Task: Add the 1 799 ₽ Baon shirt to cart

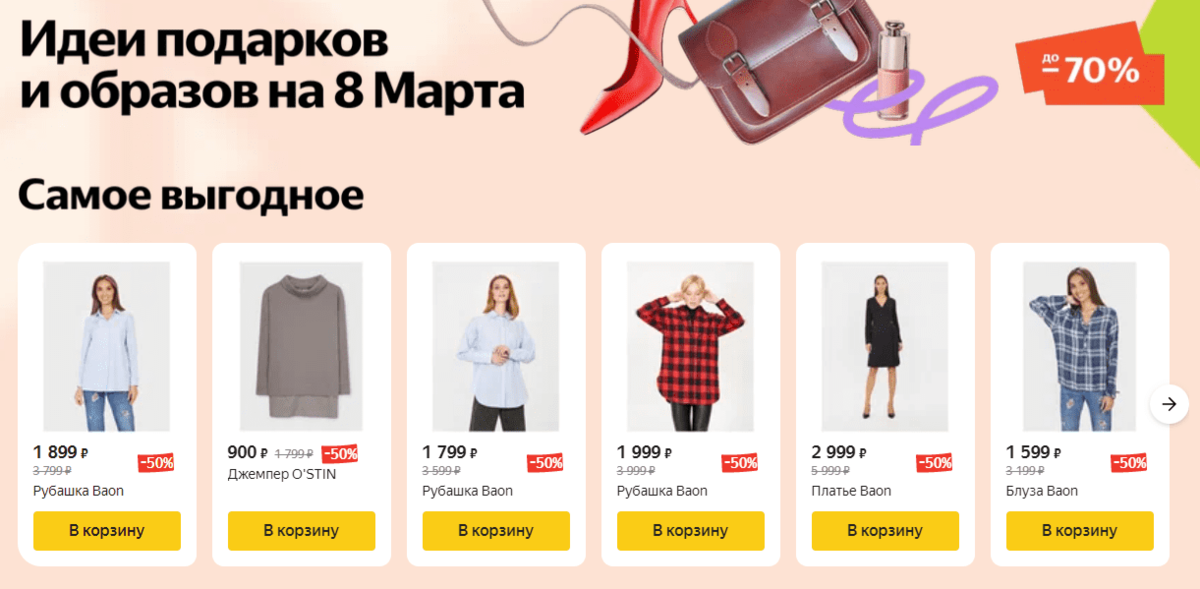Action: (x=496, y=530)
